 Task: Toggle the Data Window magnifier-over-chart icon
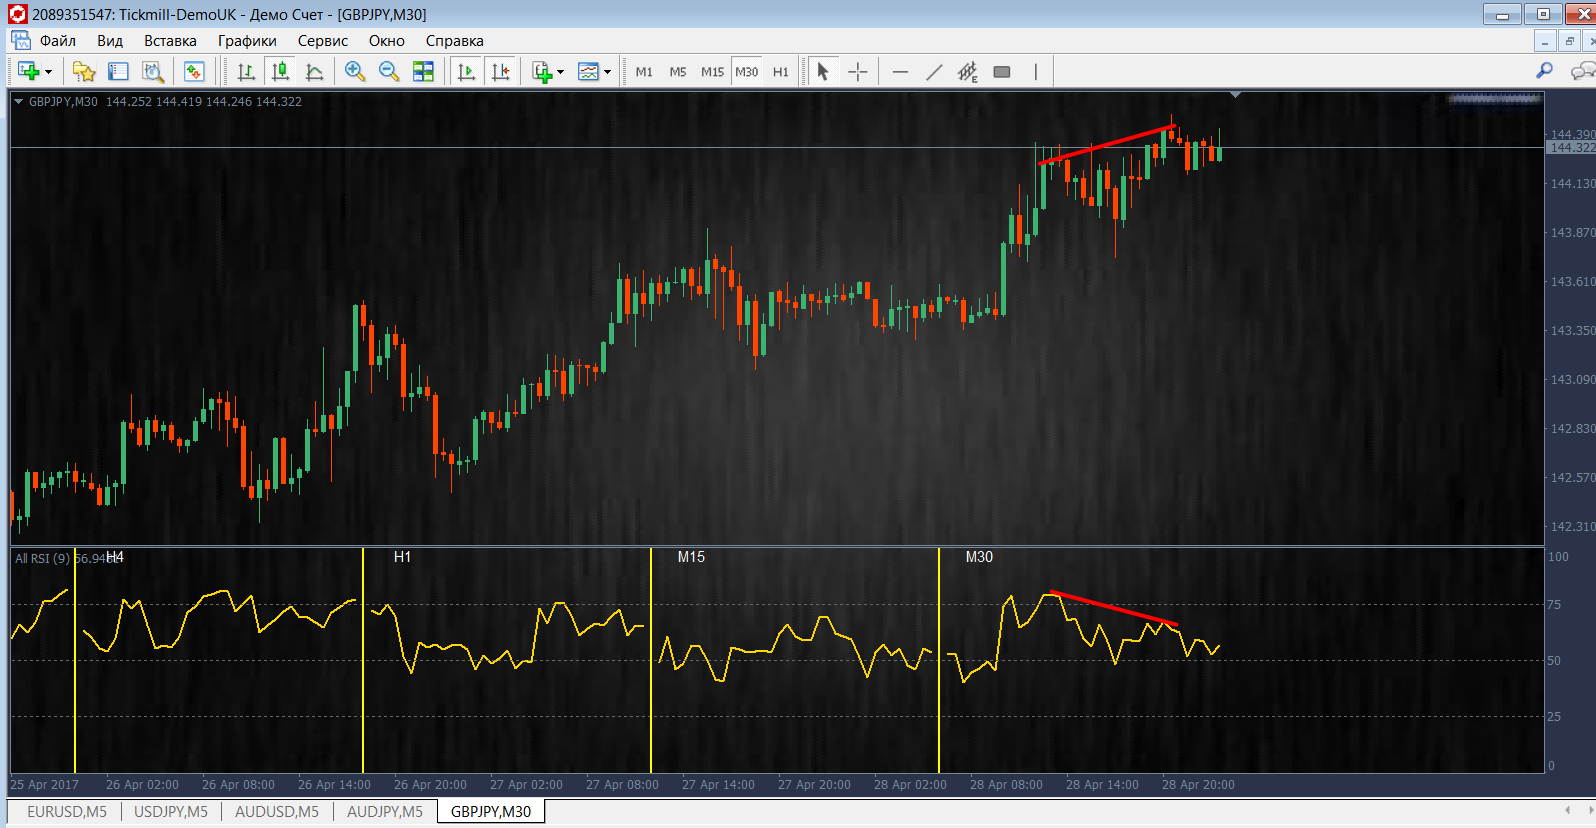(x=152, y=71)
